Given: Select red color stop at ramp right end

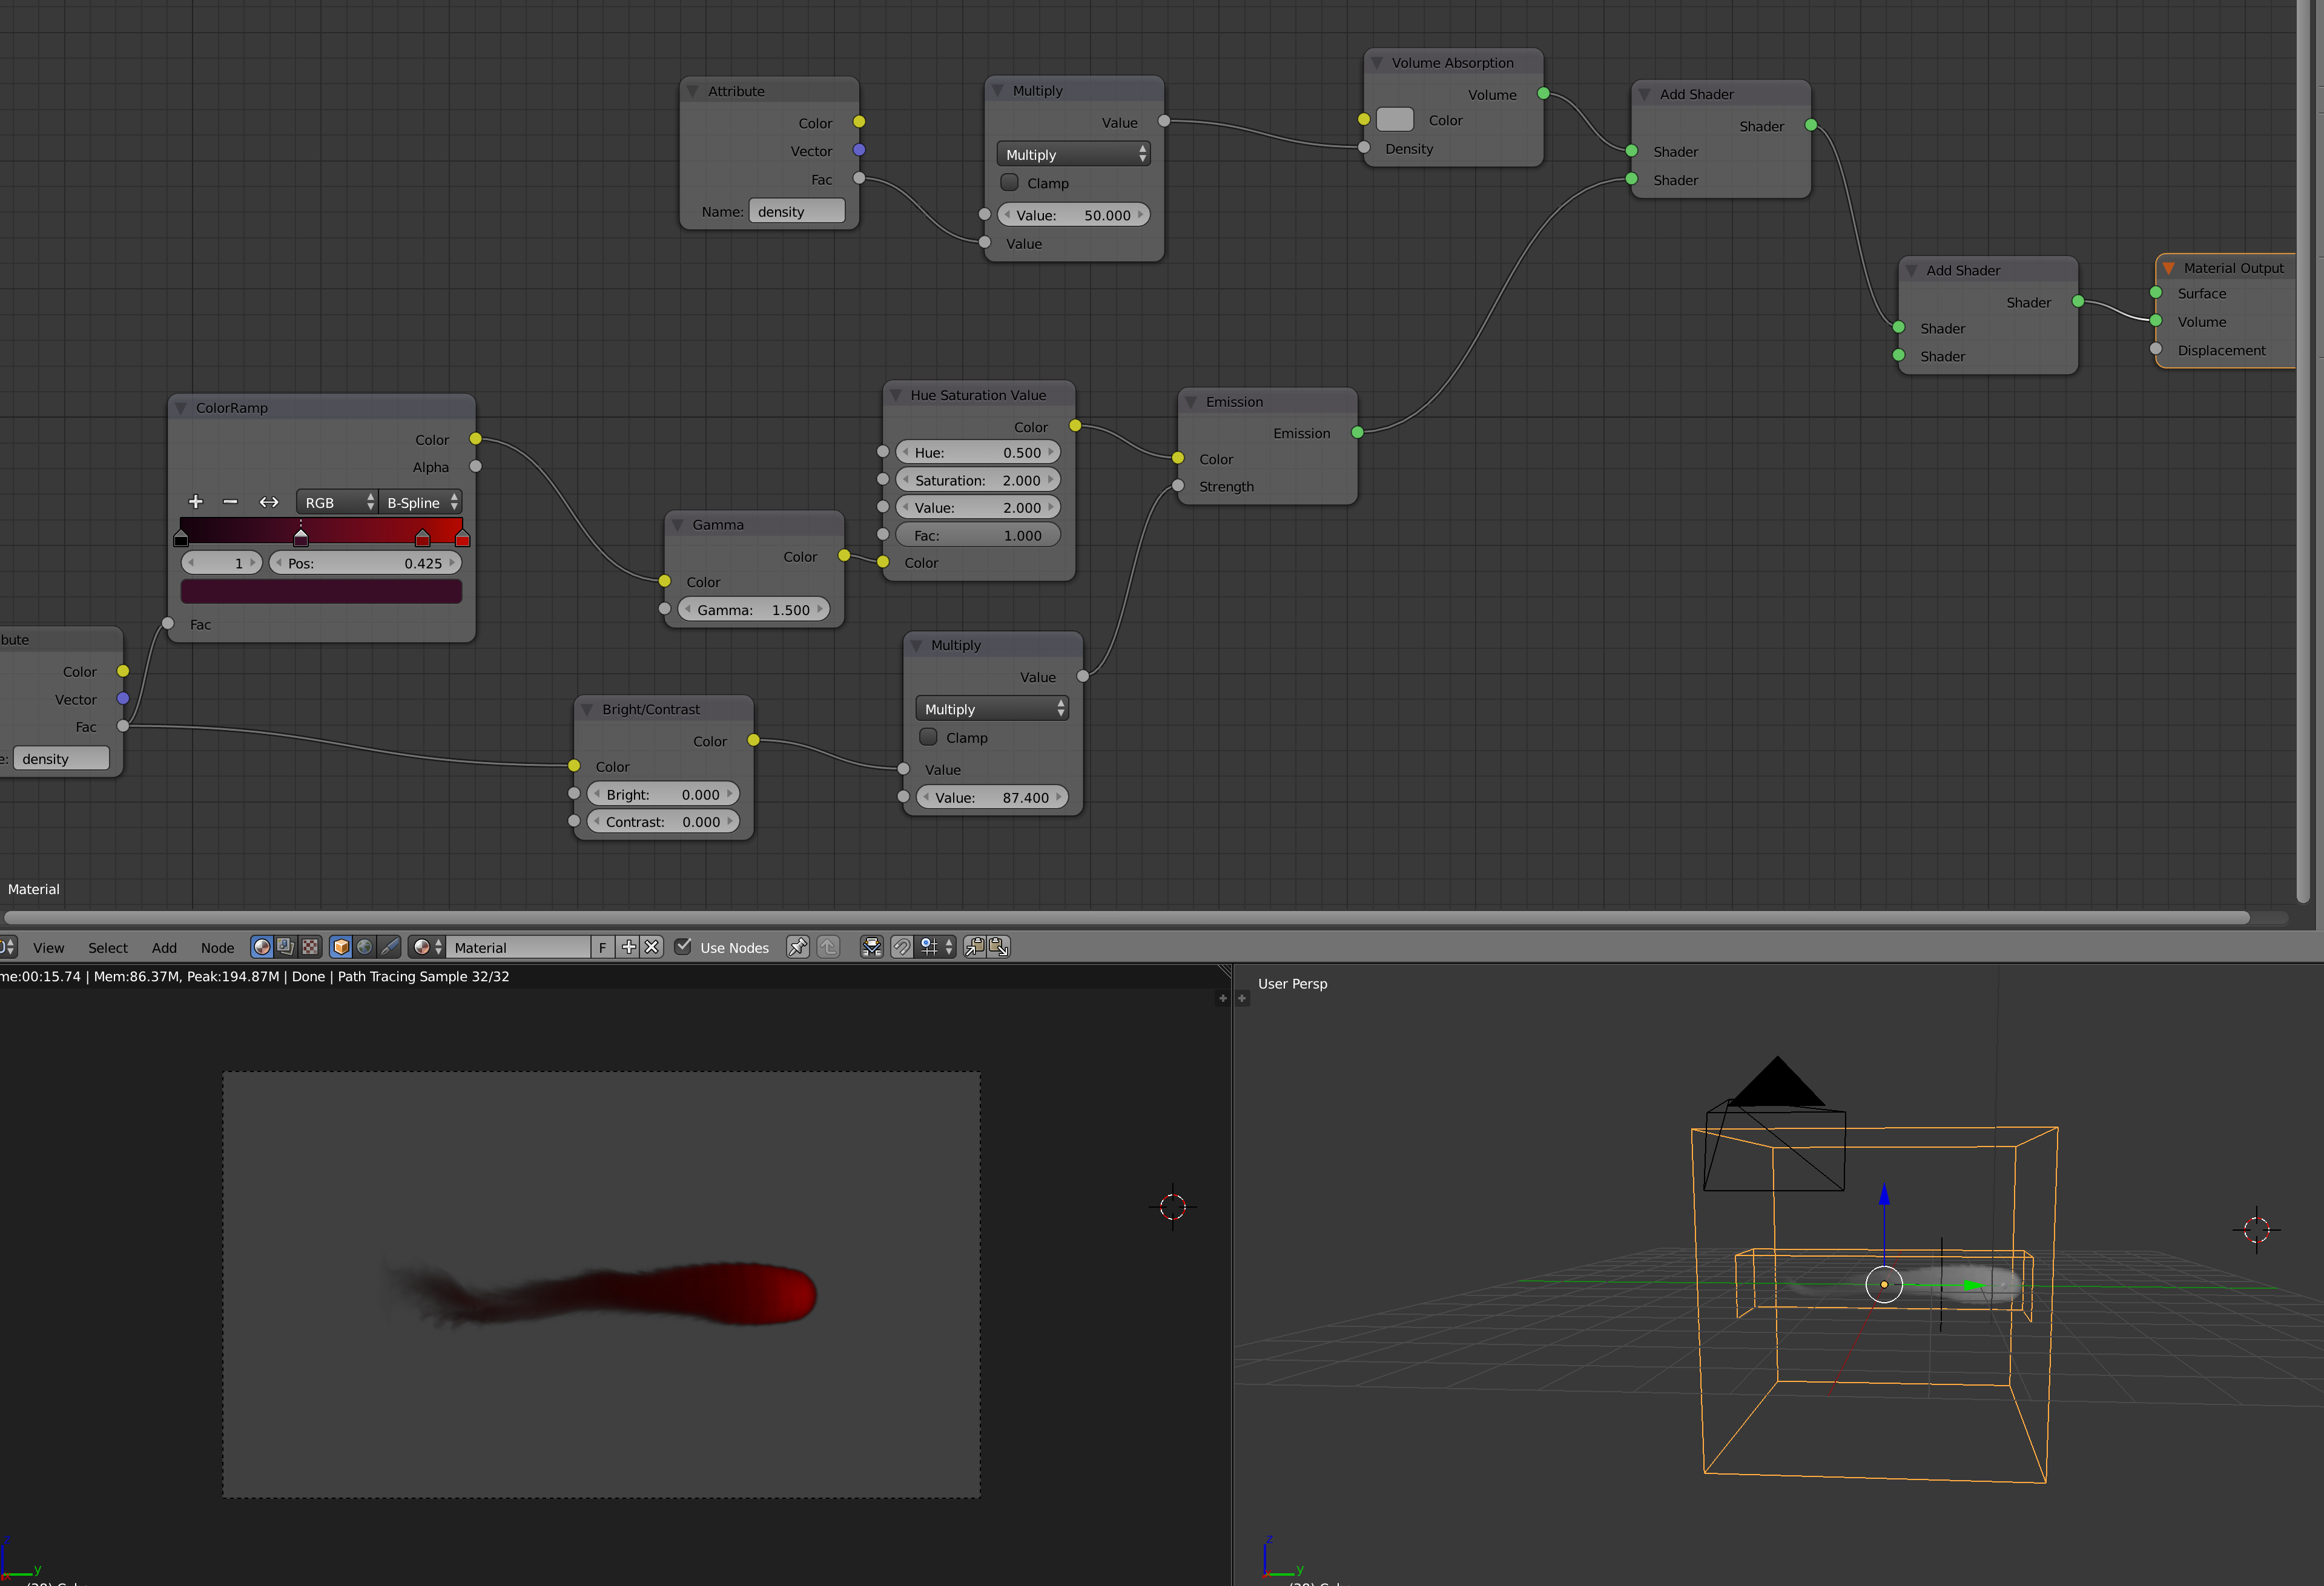Looking at the screenshot, I should [x=462, y=538].
